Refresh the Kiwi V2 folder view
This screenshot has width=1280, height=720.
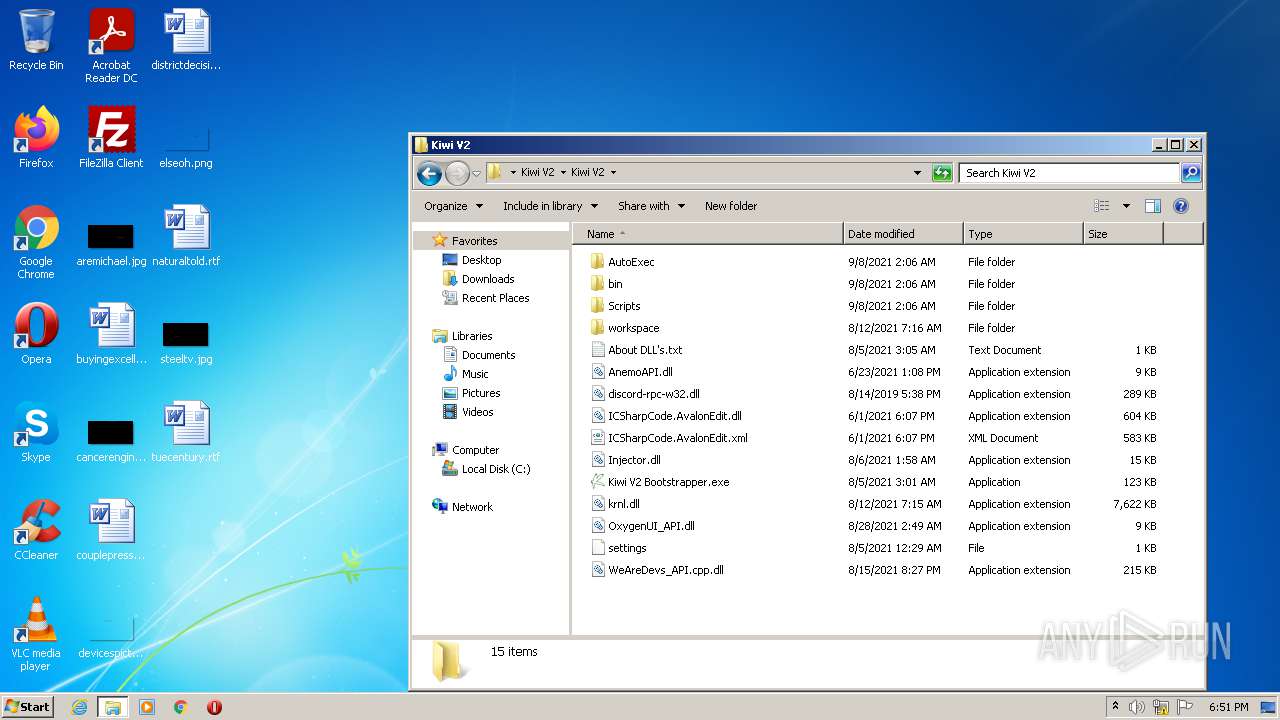click(942, 173)
